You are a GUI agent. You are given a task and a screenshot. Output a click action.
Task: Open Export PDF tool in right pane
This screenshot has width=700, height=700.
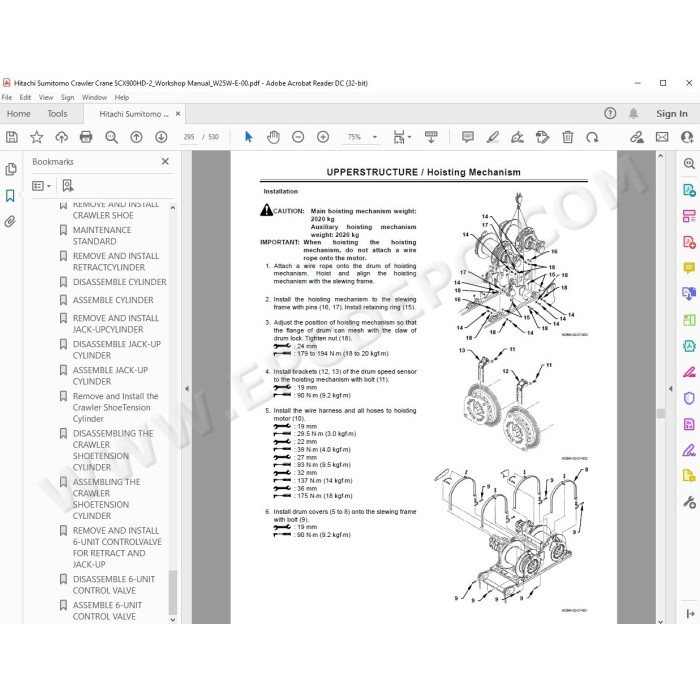689,190
